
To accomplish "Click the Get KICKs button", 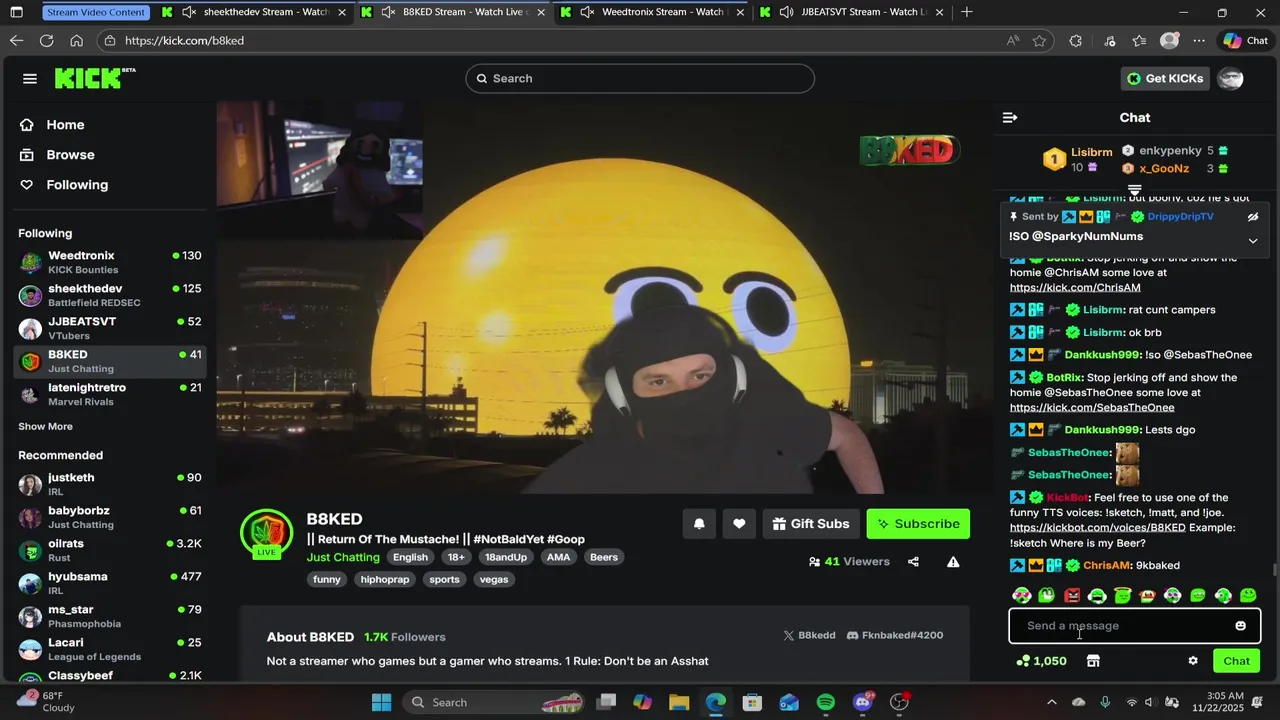I will (x=1165, y=79).
